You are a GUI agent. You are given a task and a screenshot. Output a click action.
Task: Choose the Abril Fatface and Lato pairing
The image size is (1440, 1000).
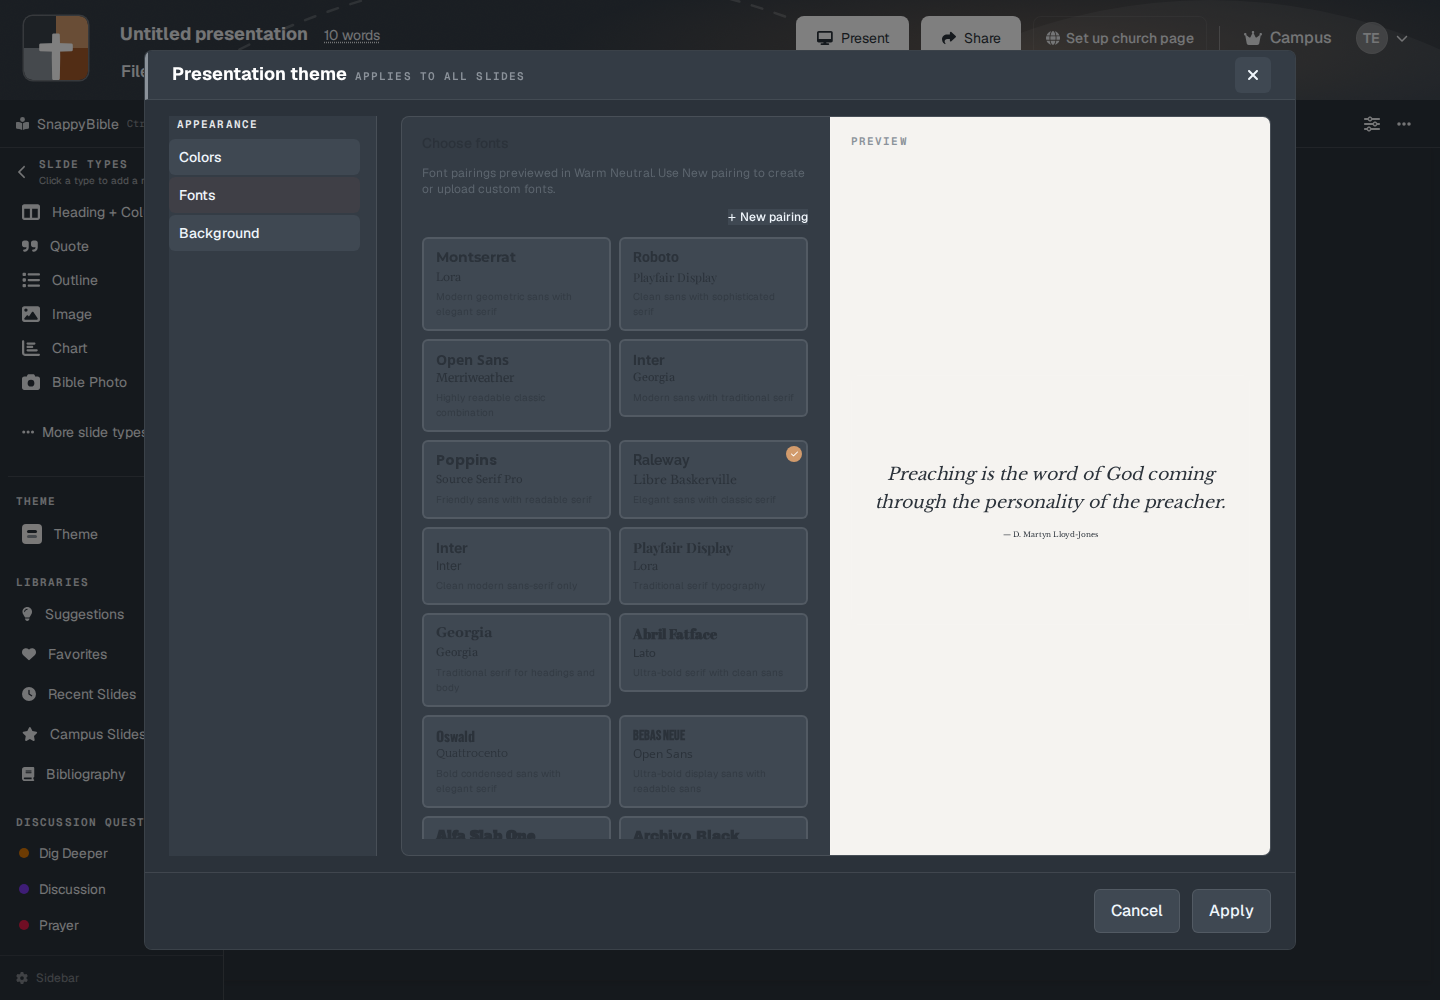pos(713,652)
